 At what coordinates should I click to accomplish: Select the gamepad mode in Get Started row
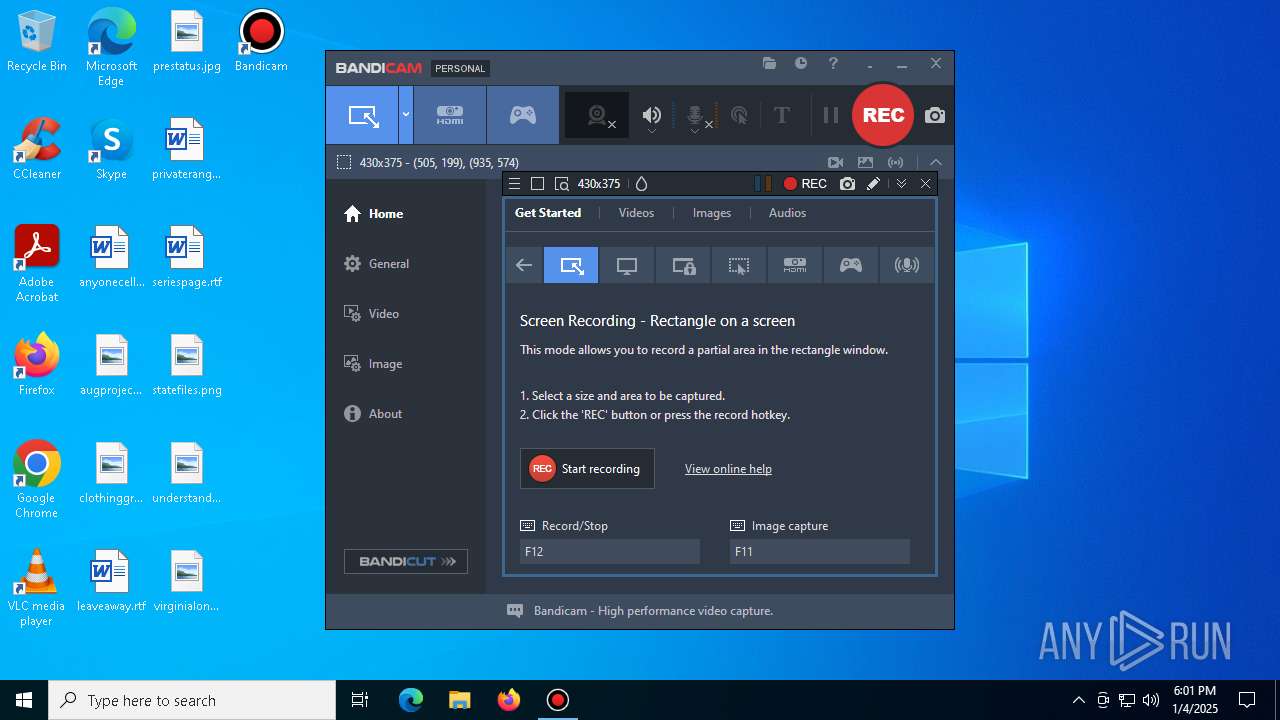(x=851, y=265)
